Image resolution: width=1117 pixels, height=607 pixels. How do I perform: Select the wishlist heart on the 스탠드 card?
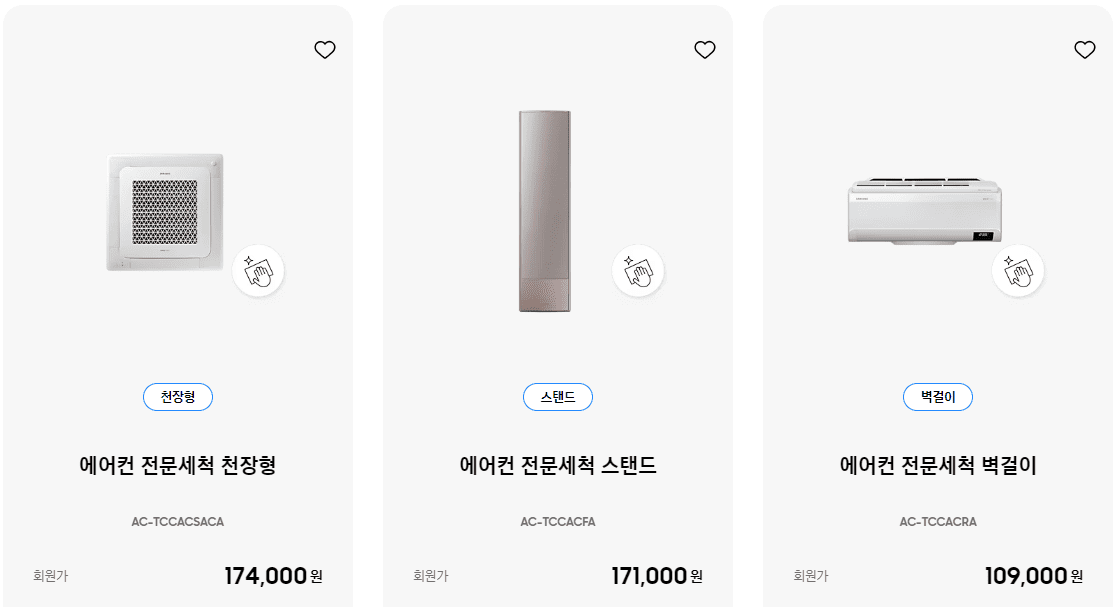[705, 48]
